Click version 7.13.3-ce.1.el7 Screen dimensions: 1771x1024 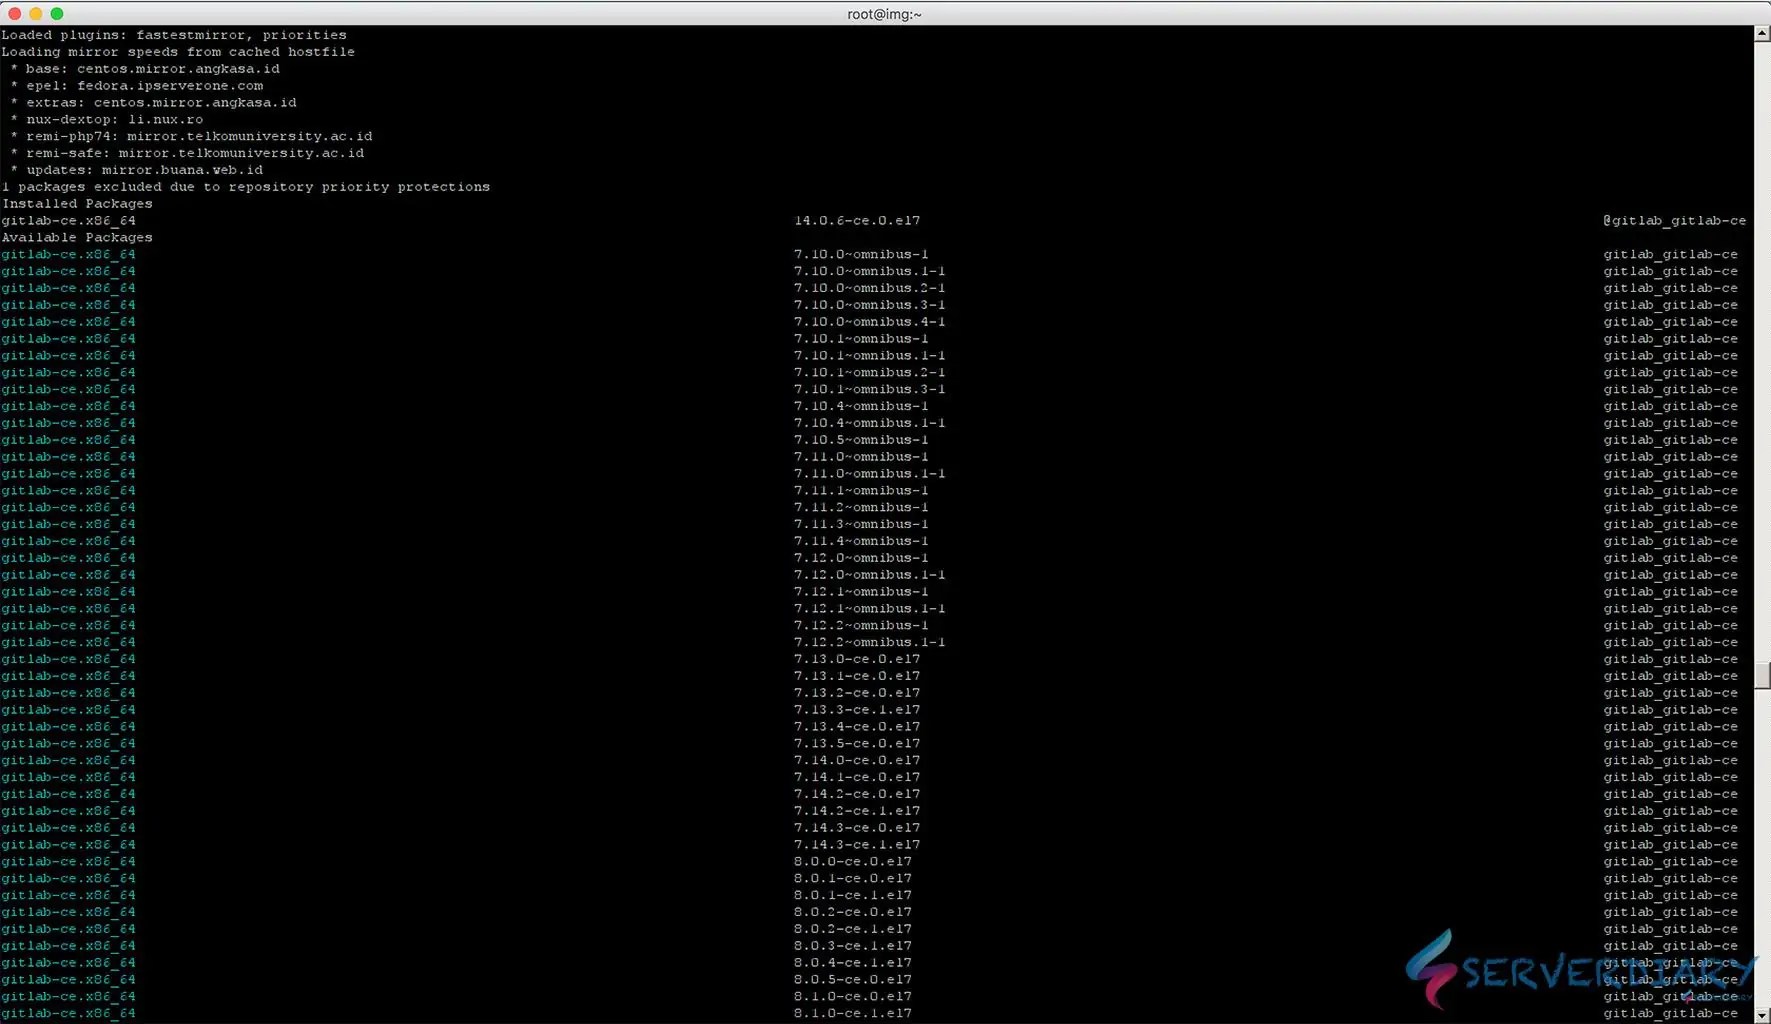(857, 710)
